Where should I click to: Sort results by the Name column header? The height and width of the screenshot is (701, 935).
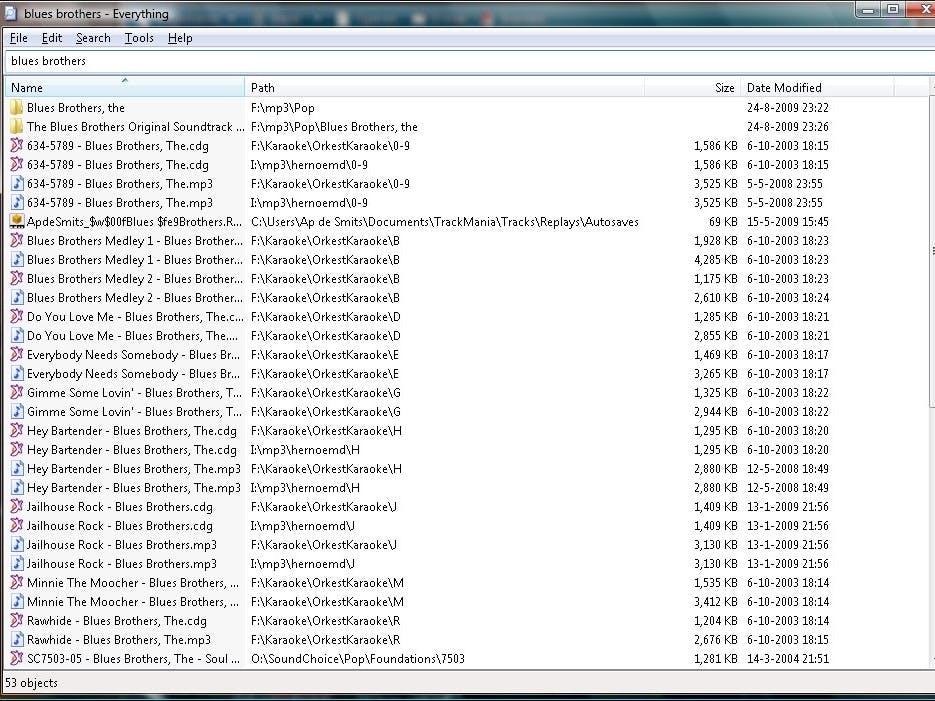pyautogui.click(x=125, y=87)
